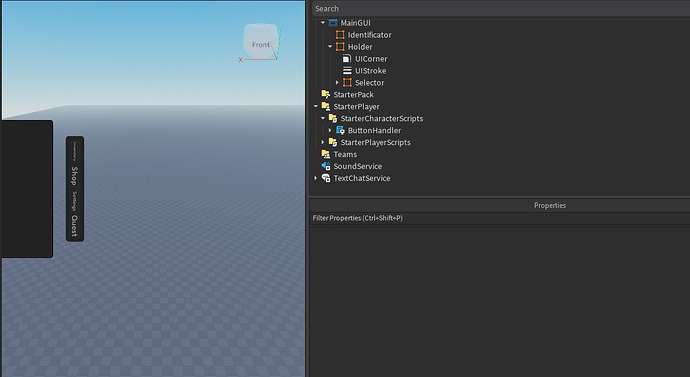The height and width of the screenshot is (377, 690).
Task: Click the TextChatService icon
Action: (326, 178)
